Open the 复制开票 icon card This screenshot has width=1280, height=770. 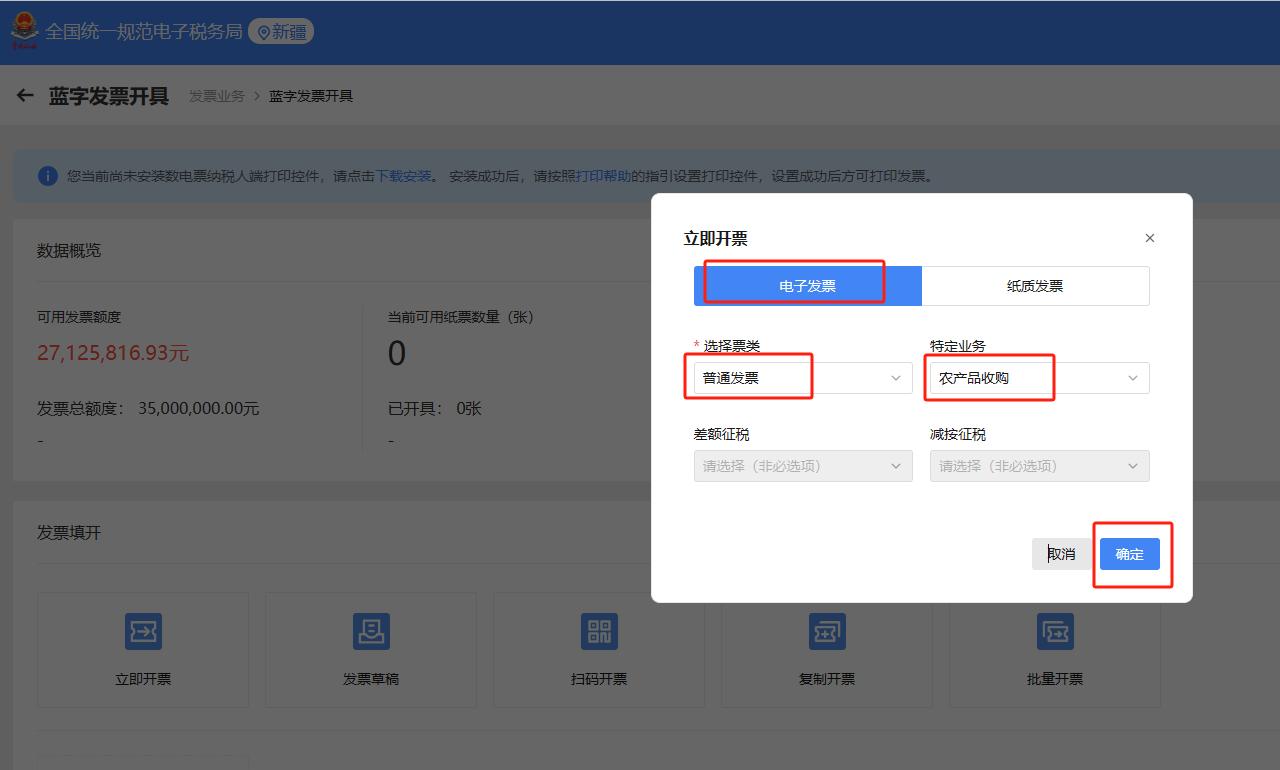pos(827,650)
